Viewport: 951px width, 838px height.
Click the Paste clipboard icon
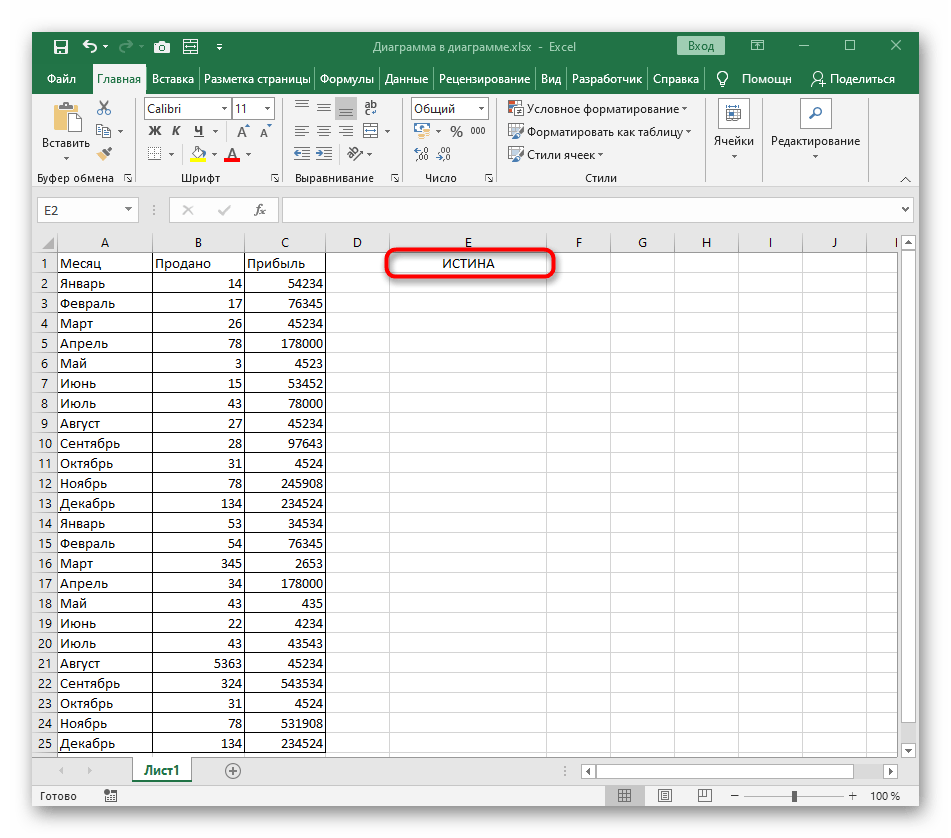67,117
